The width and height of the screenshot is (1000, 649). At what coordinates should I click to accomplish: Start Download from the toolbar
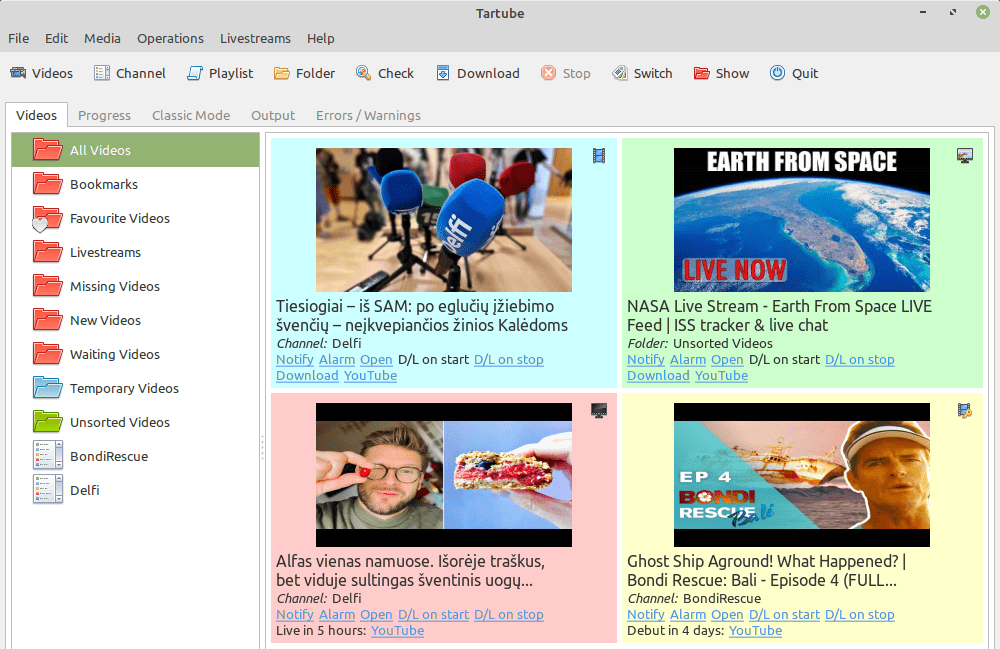pyautogui.click(x=477, y=73)
